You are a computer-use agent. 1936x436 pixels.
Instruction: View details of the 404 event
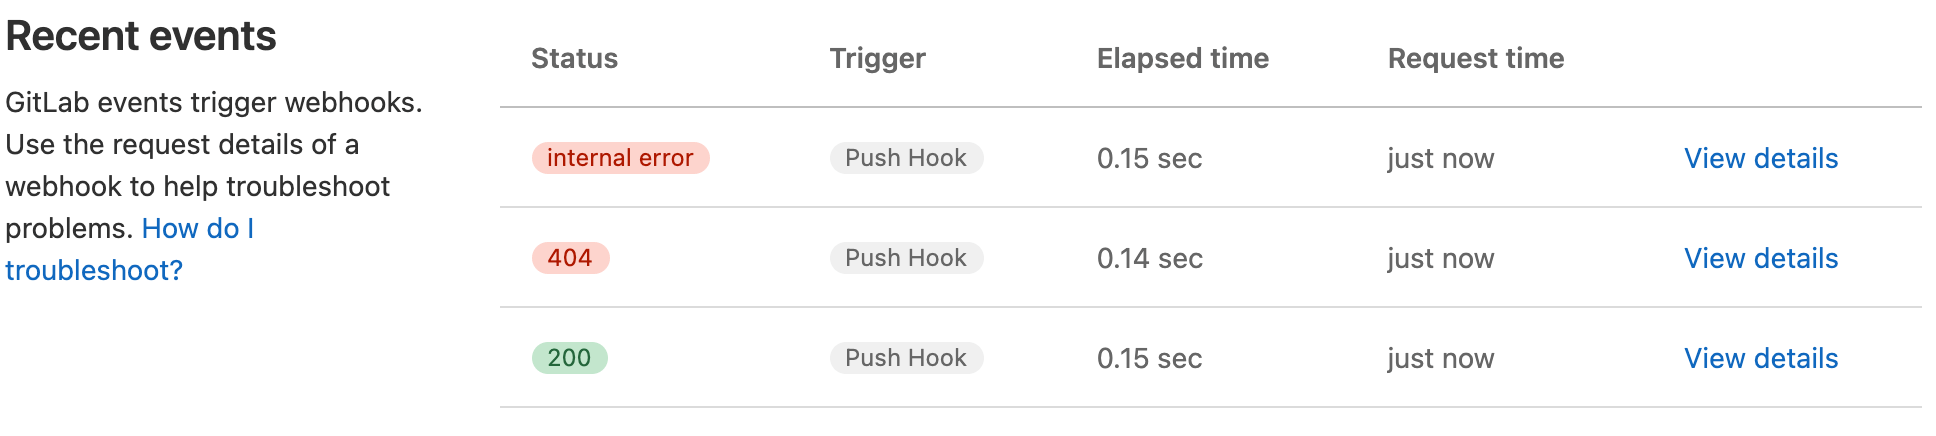point(1760,258)
